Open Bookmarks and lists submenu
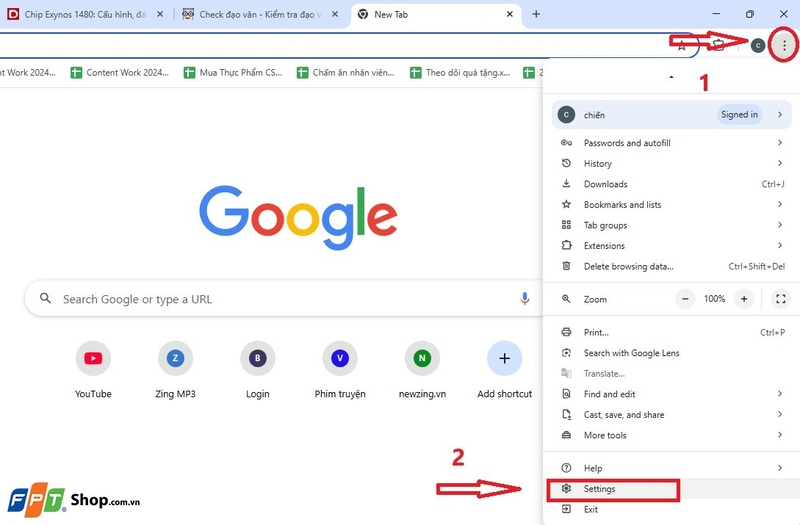Image resolution: width=800 pixels, height=525 pixels. (671, 205)
